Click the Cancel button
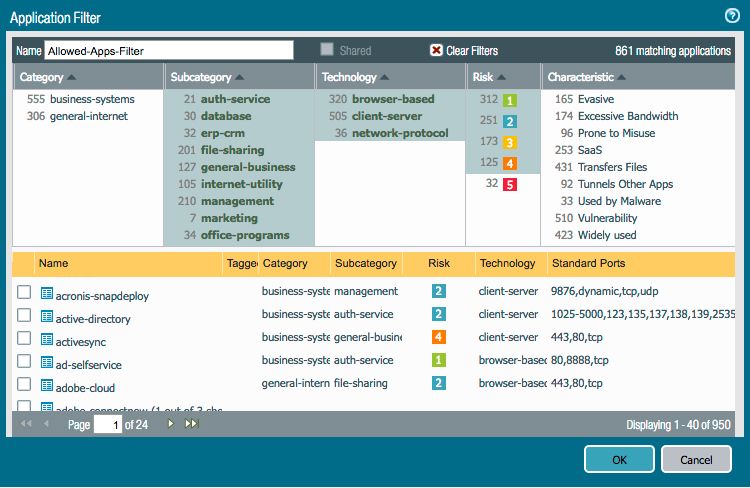The width and height of the screenshot is (750, 488). coord(696,459)
